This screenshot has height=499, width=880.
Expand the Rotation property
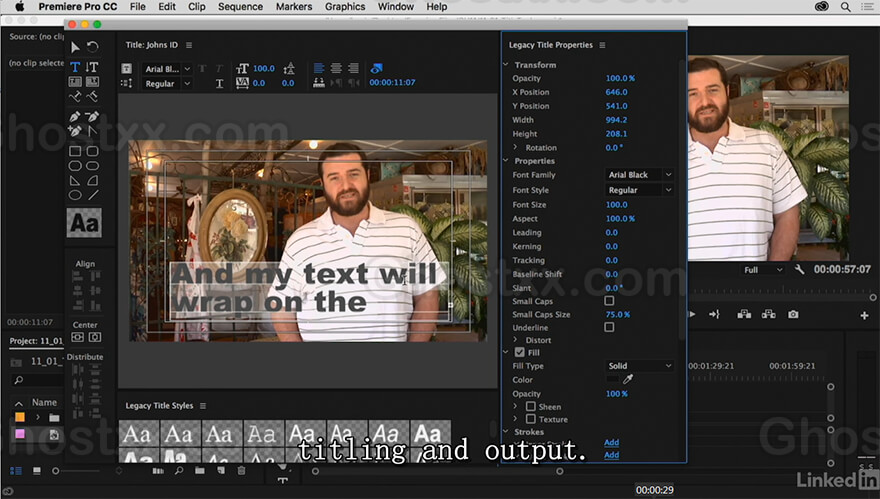pos(515,148)
